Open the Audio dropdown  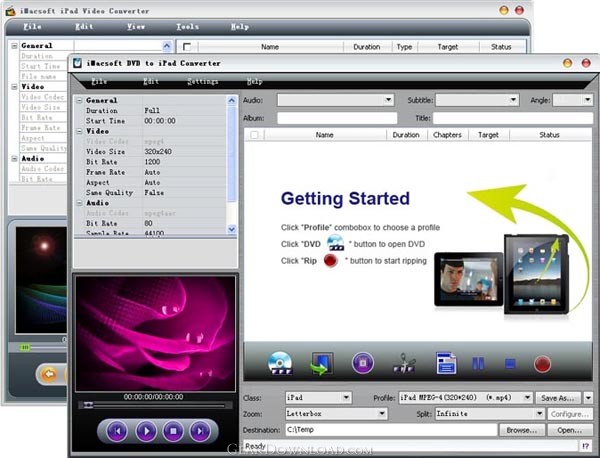335,100
